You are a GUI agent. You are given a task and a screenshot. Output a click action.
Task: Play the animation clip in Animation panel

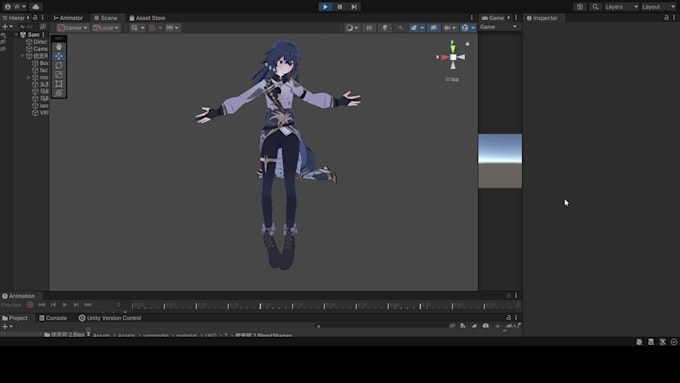pos(65,305)
